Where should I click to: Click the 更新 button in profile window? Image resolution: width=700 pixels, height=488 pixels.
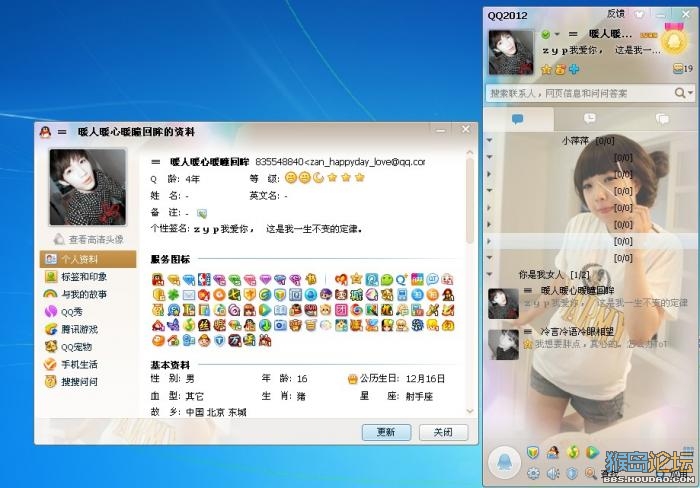(x=386, y=432)
